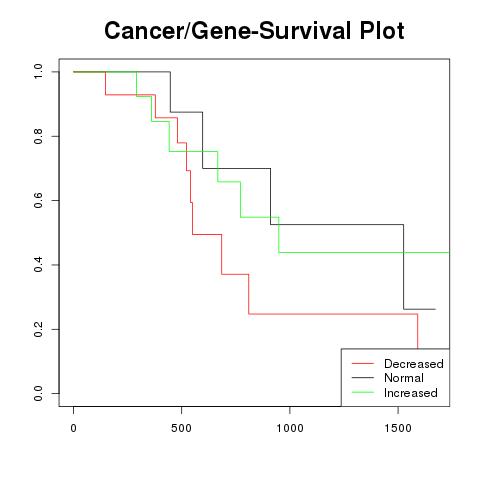The image size is (480, 480).
Task: Click the 0.2 y-axis tick label
Action: click(x=38, y=329)
